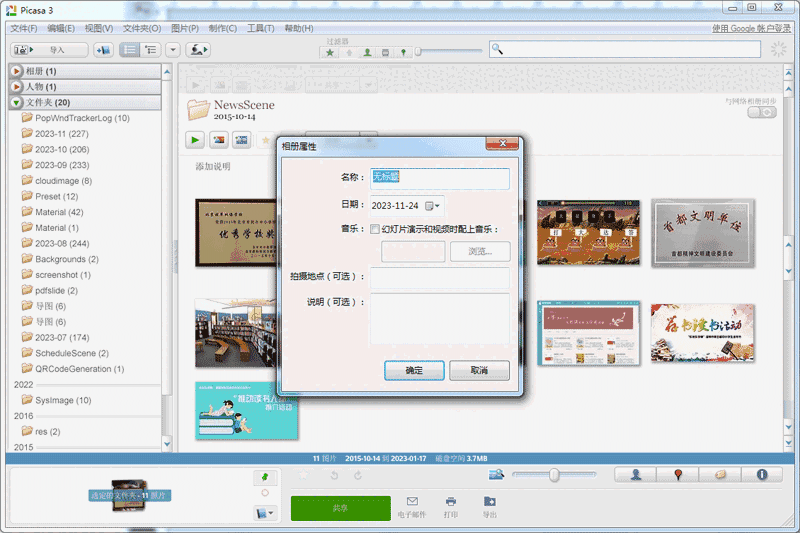The image size is (800, 533).
Task: Play NewsScene folder slideshow
Action: coord(195,140)
